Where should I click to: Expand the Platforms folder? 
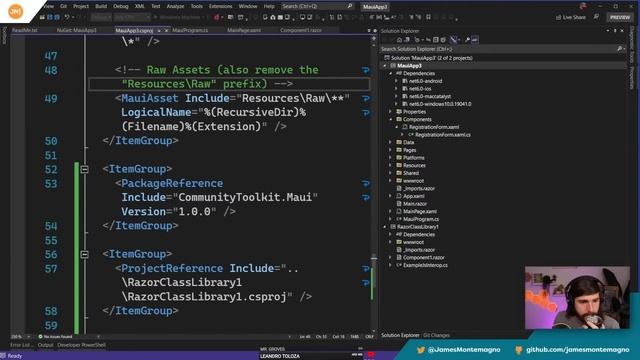point(391,158)
